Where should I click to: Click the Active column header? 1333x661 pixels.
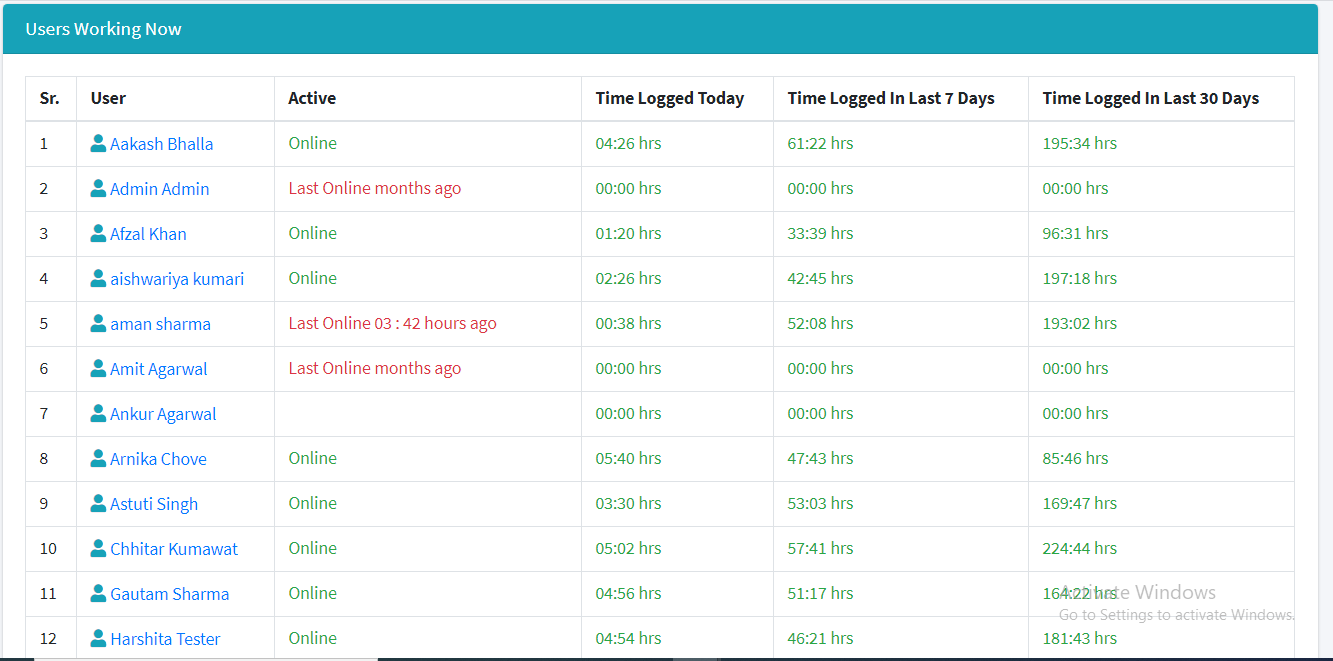point(312,98)
